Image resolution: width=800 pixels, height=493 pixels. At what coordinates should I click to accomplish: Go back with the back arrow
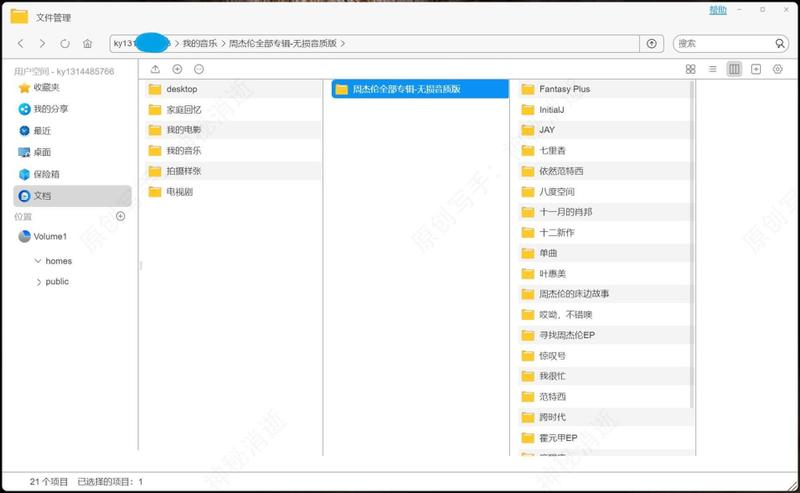[20, 43]
